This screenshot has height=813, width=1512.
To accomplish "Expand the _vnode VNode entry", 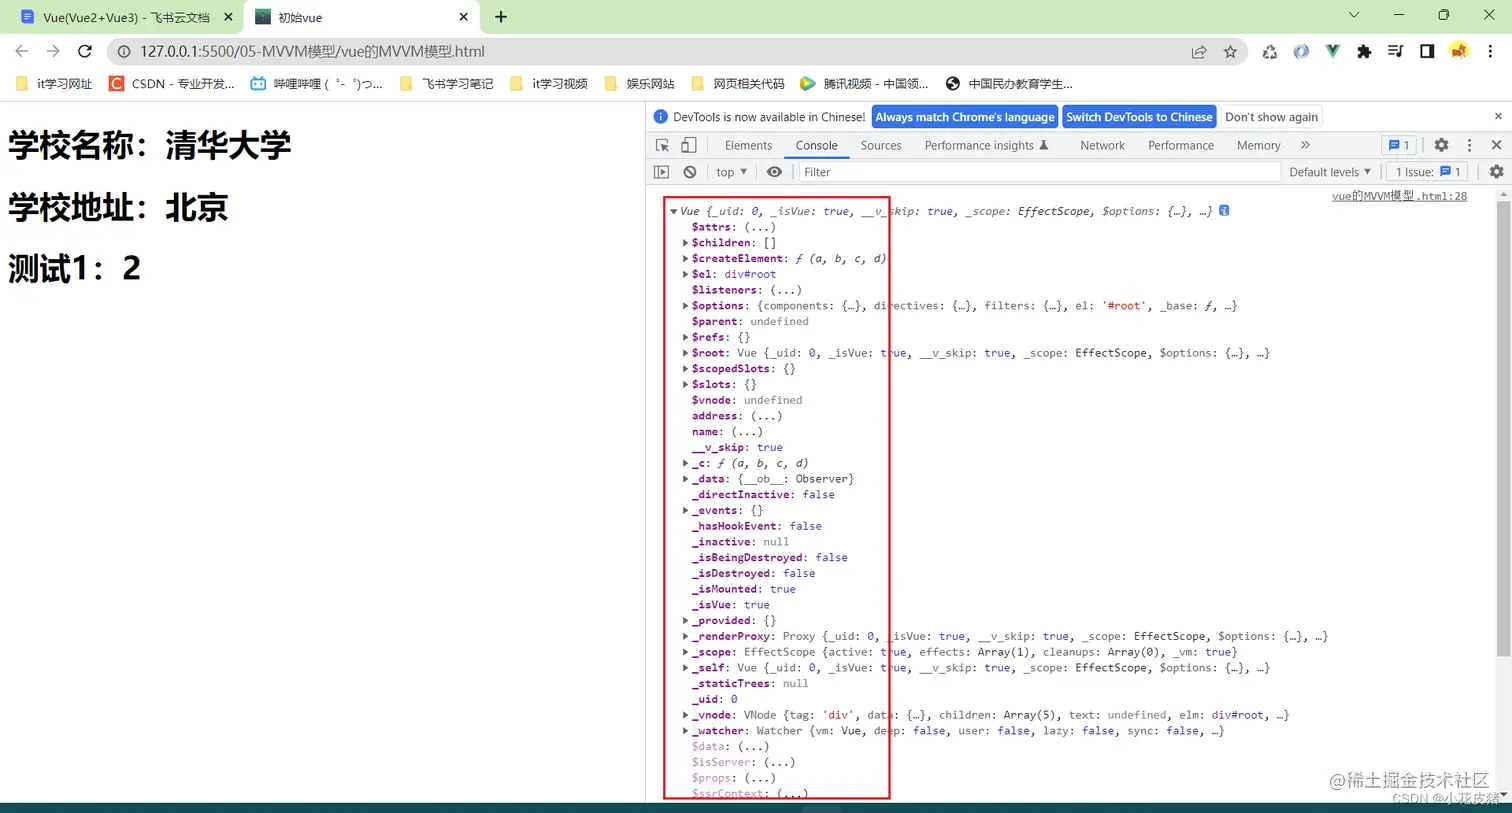I will [x=685, y=715].
